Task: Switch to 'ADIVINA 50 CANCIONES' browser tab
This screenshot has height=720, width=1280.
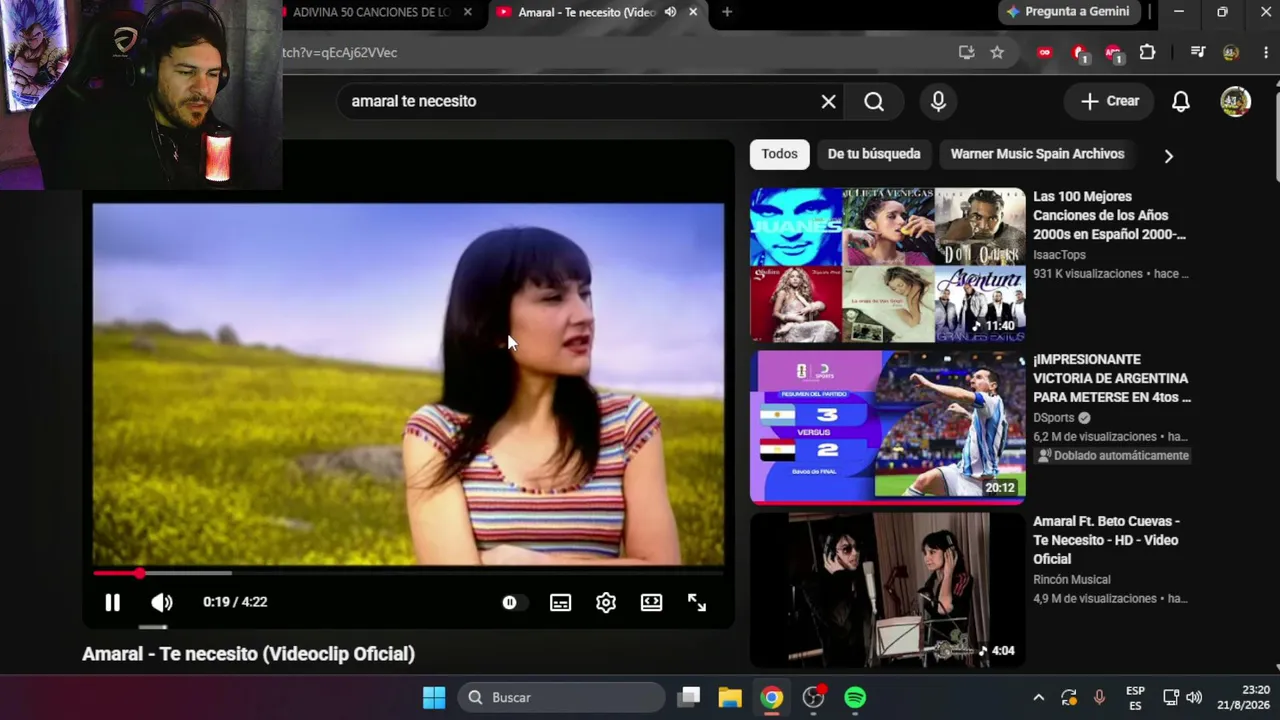Action: tap(370, 12)
